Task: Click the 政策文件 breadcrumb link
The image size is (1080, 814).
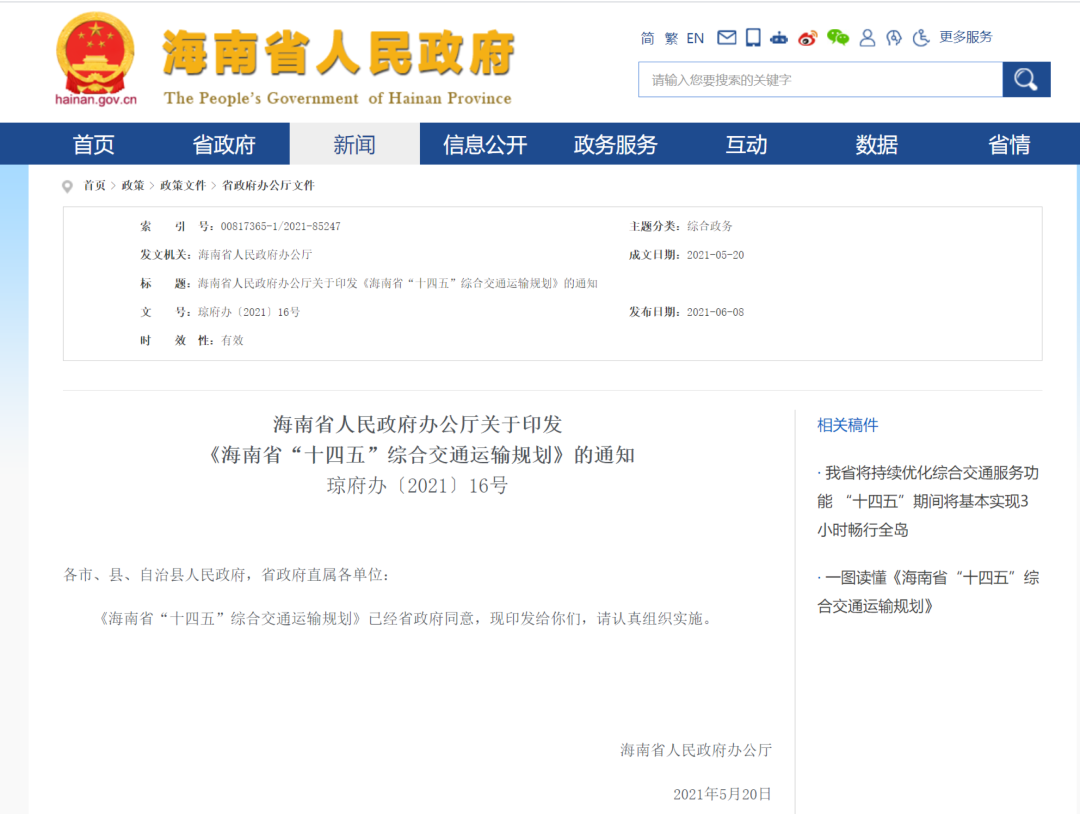Action: (x=183, y=186)
